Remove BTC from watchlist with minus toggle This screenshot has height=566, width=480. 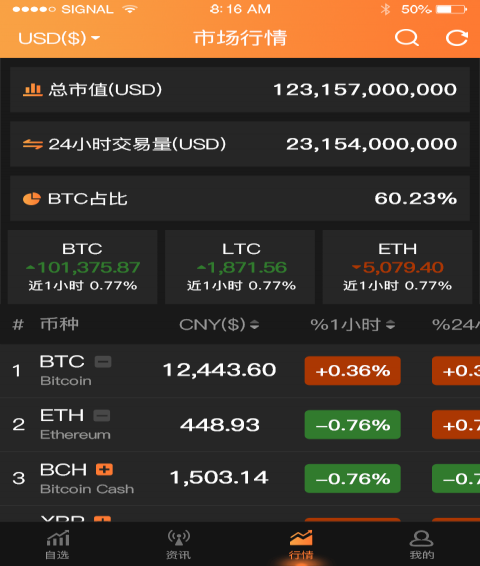[103, 361]
